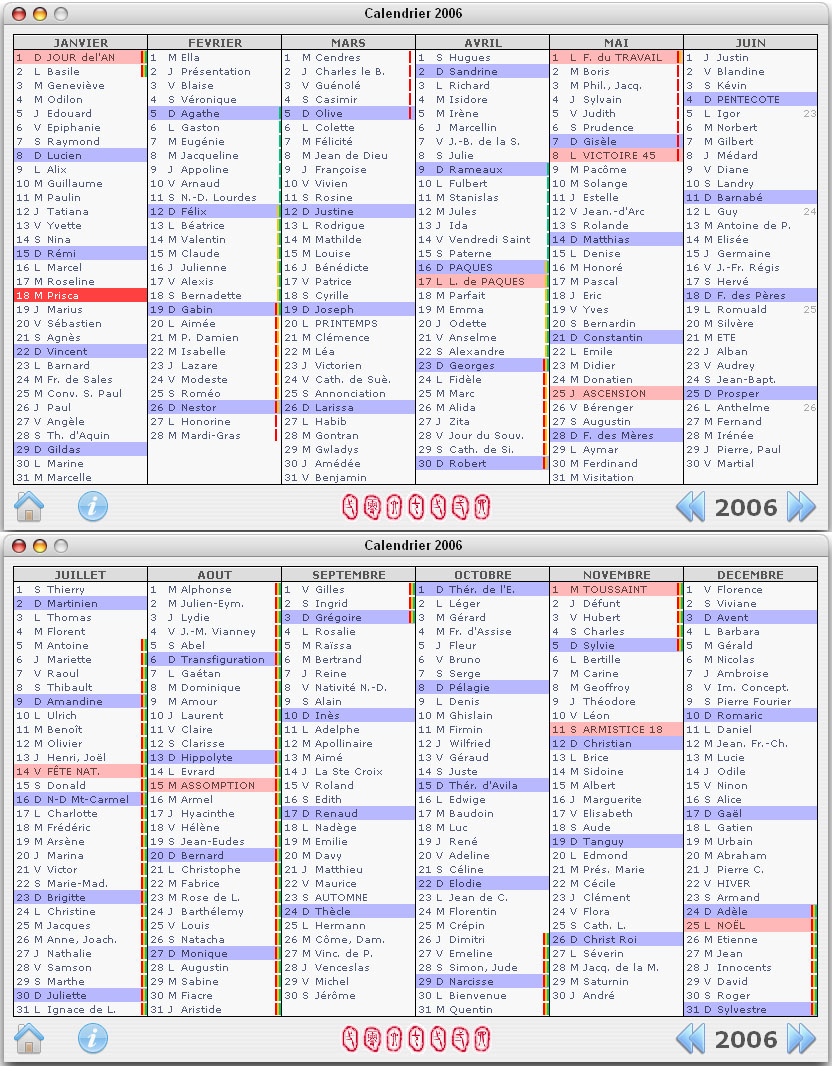Select the OCTOBRE month header

(x=482, y=575)
